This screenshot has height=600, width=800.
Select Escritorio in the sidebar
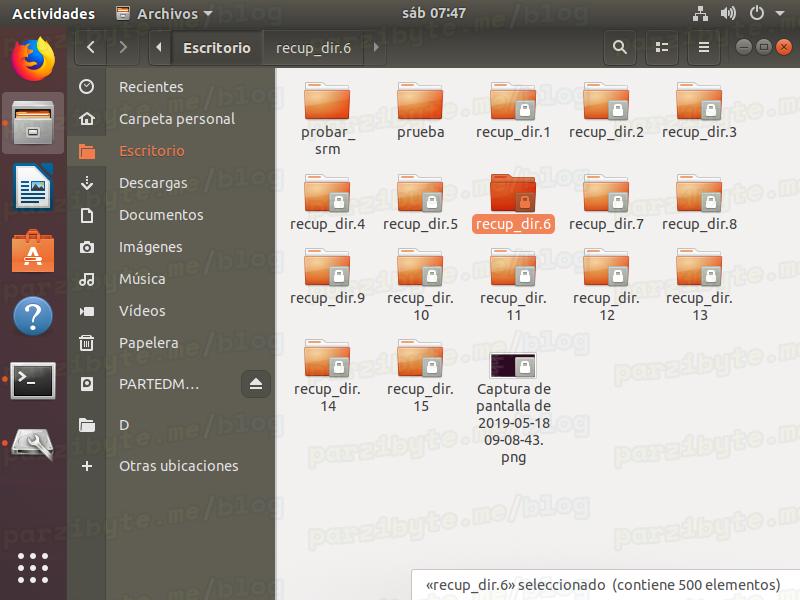pyautogui.click(x=171, y=151)
